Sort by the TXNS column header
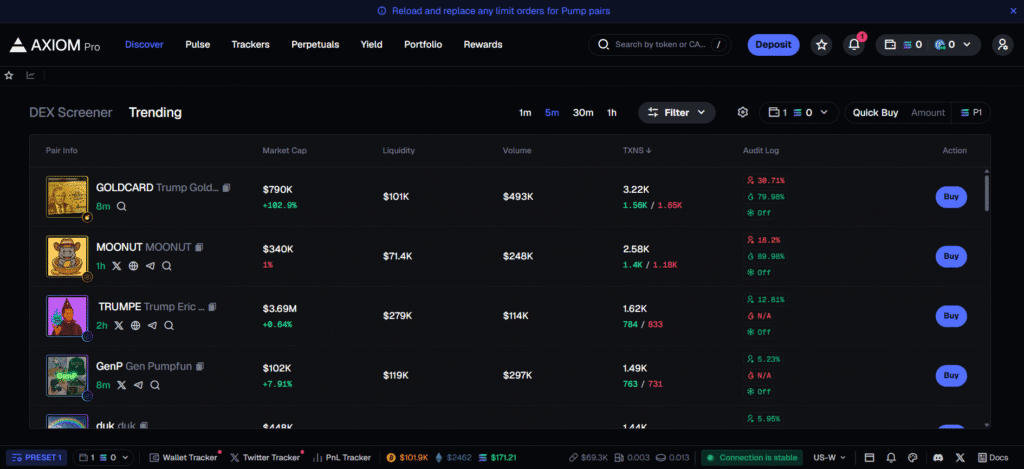The width and height of the screenshot is (1024, 469). click(637, 151)
